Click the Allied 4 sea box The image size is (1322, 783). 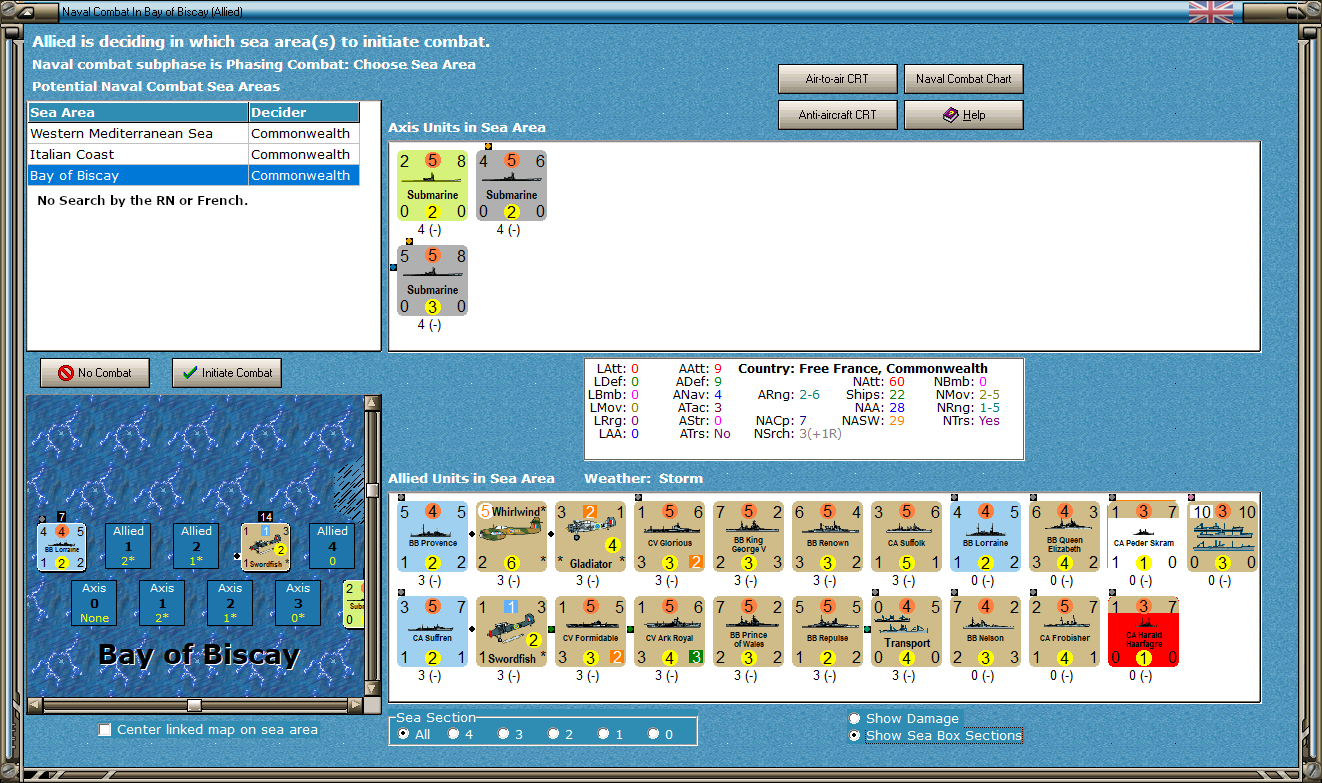[332, 546]
